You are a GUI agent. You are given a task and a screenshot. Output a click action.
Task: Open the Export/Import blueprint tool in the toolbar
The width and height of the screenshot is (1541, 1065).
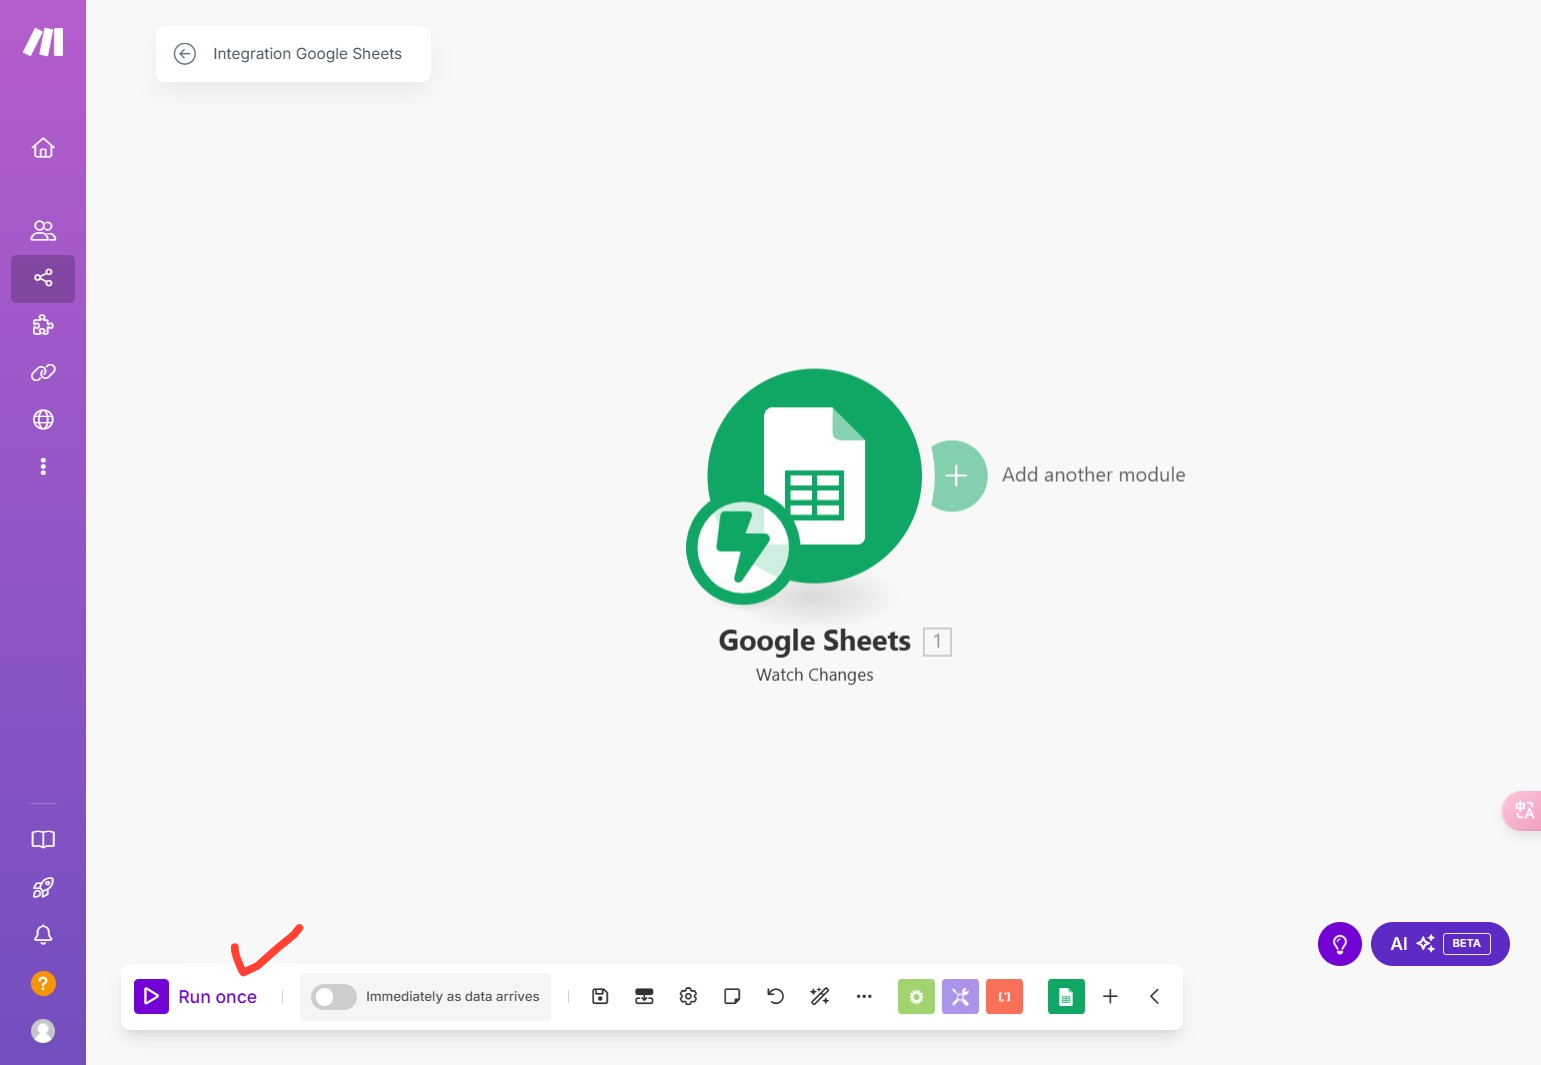click(644, 997)
